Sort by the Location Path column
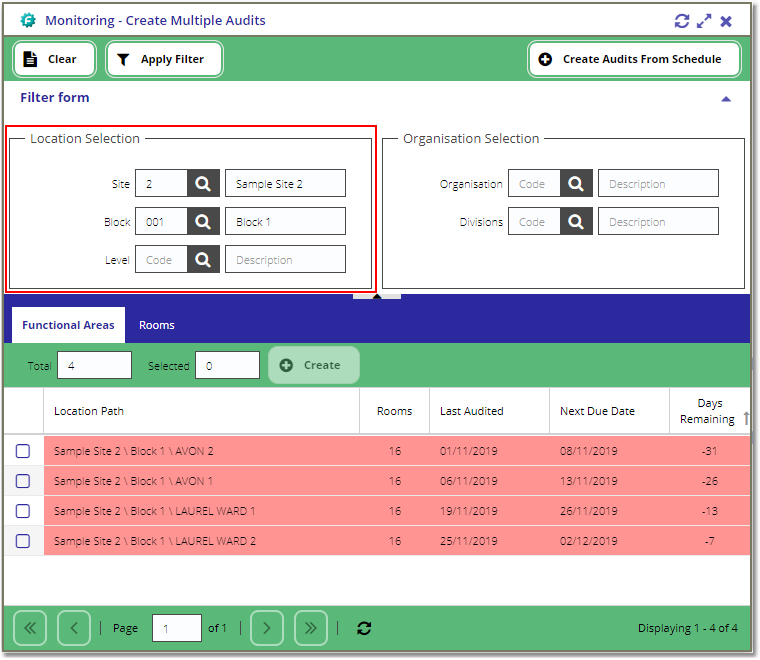Image resolution: width=760 pixels, height=660 pixels. (202, 411)
